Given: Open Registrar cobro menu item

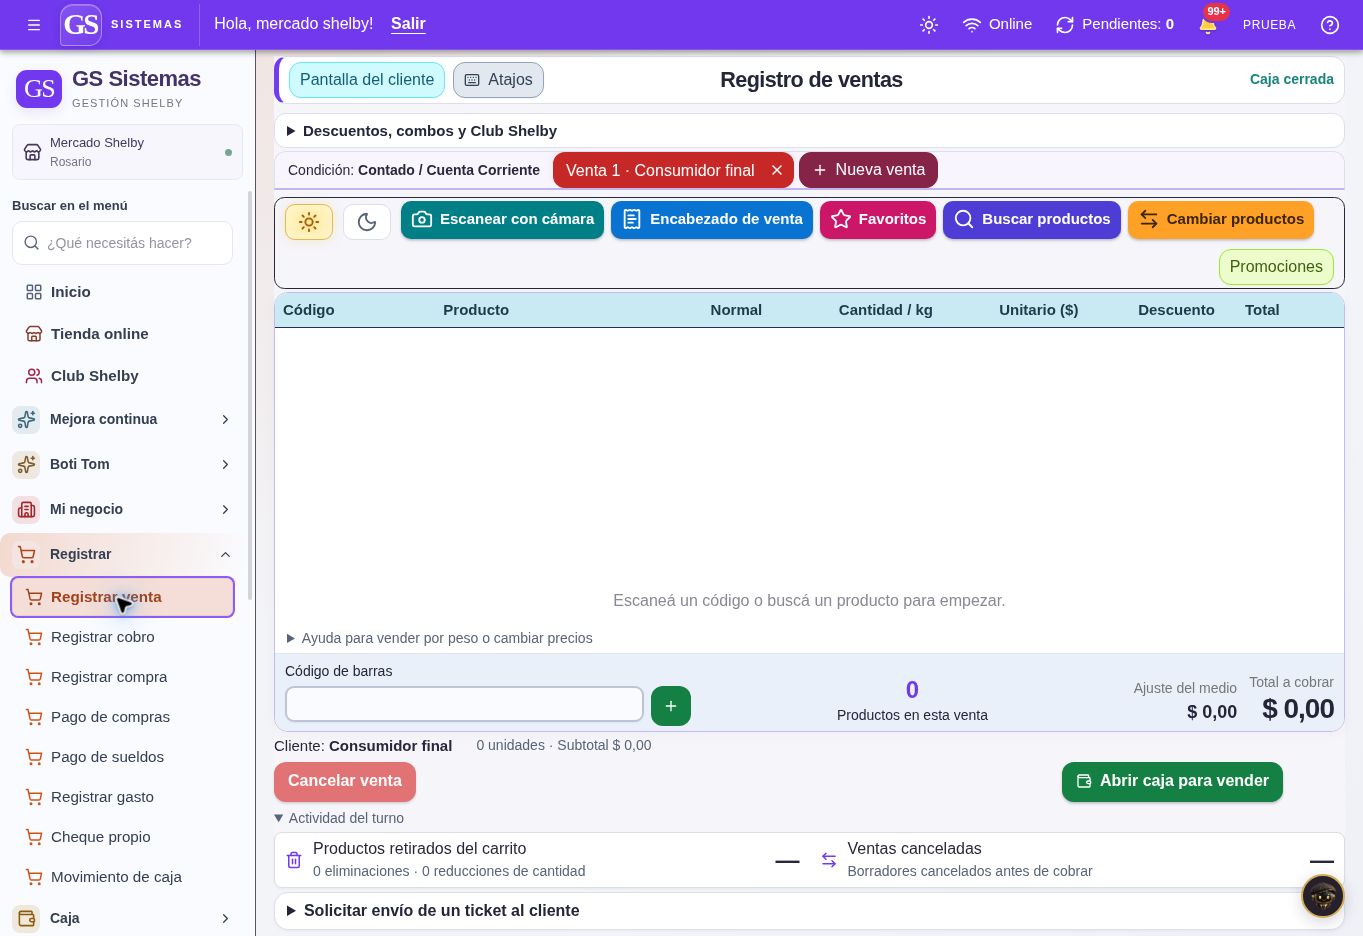Looking at the screenshot, I should (x=123, y=637).
